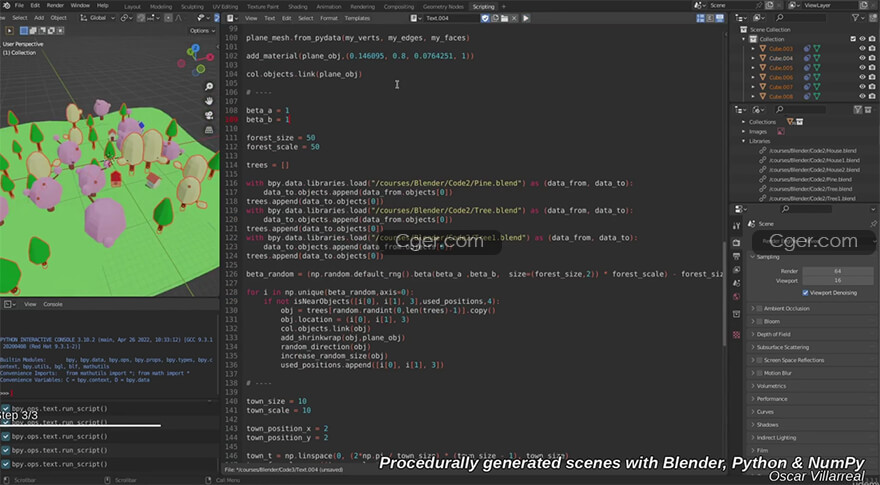This screenshot has height=485, width=880.
Task: Open the Scene properties tab
Action: pyautogui.click(x=736, y=283)
